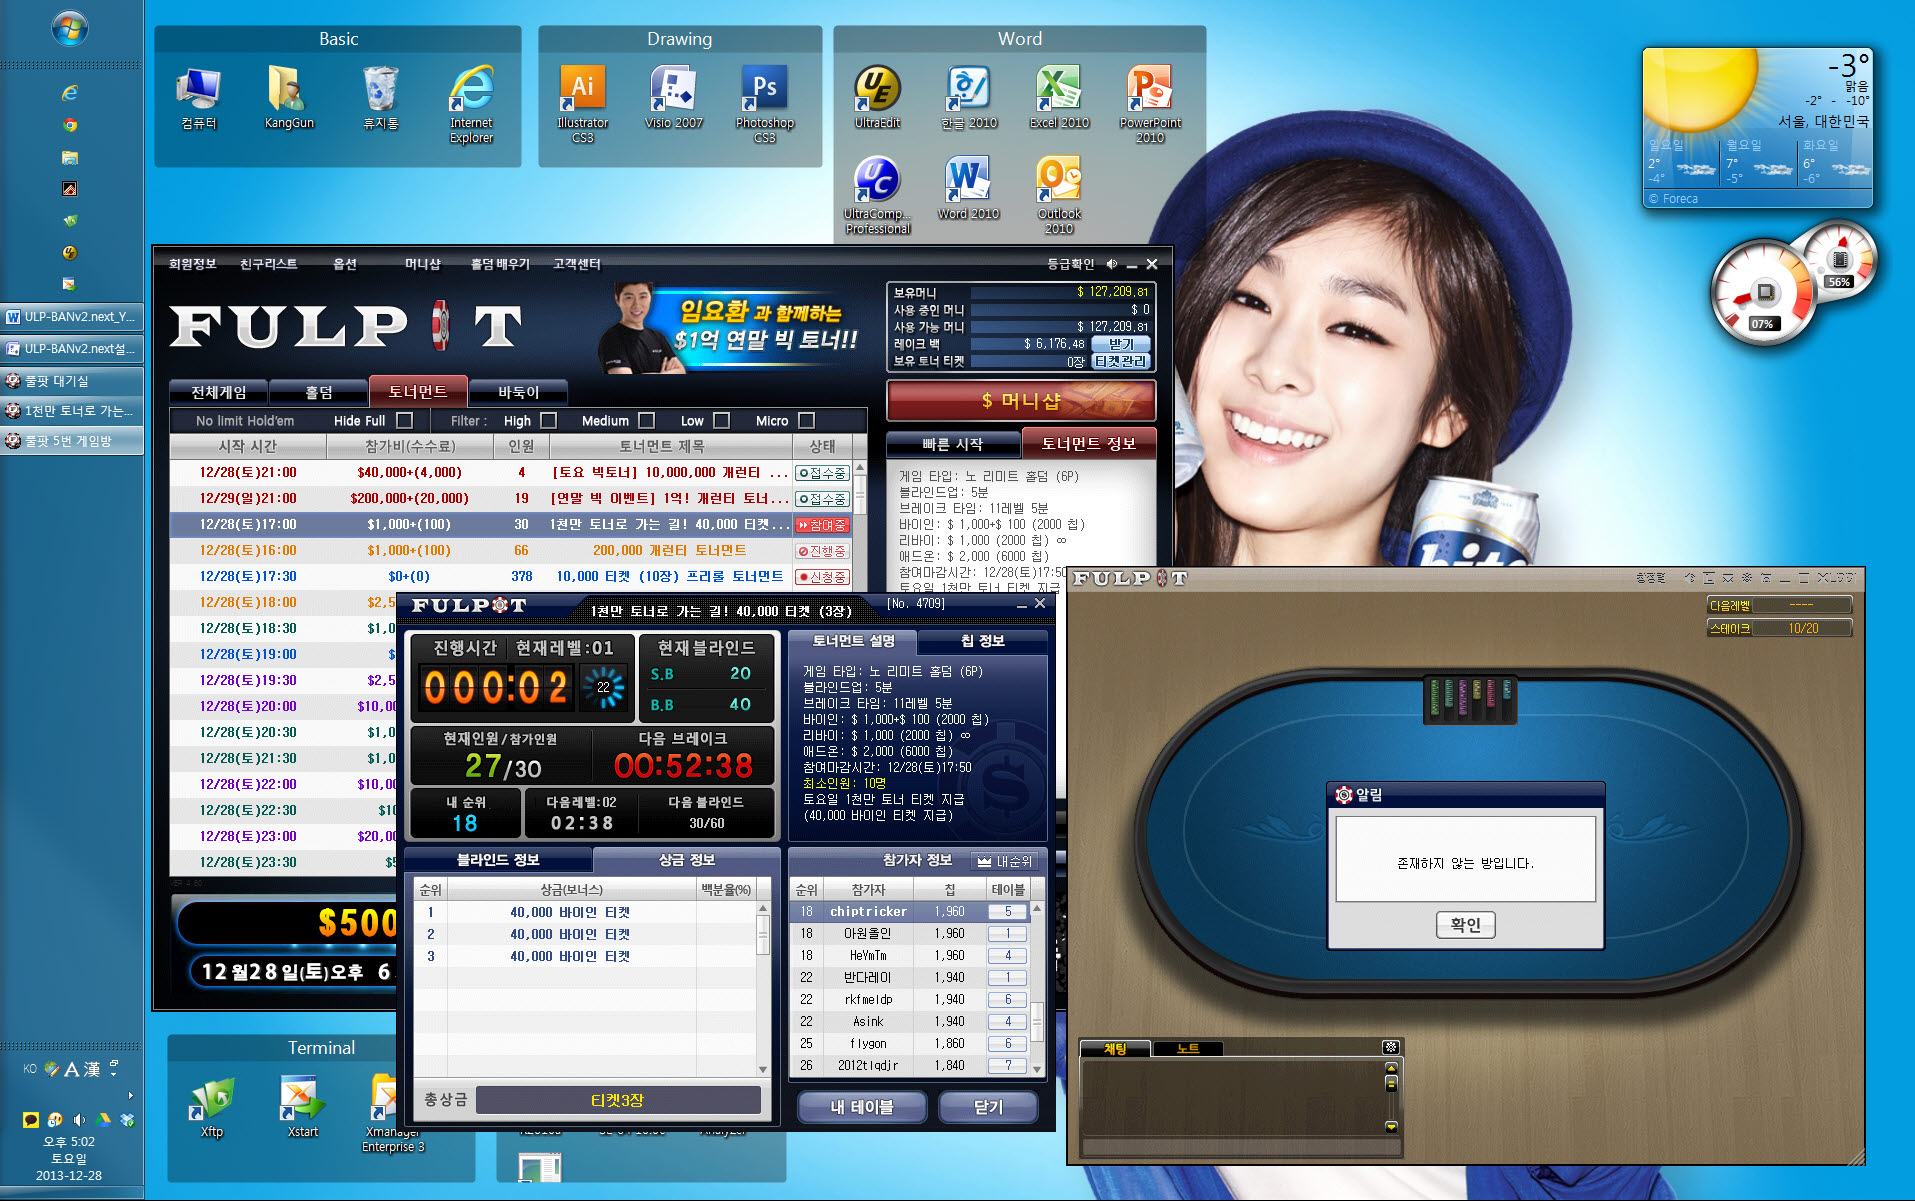Open the 휴지통 recycle bin
This screenshot has height=1201, width=1915.
click(x=381, y=98)
